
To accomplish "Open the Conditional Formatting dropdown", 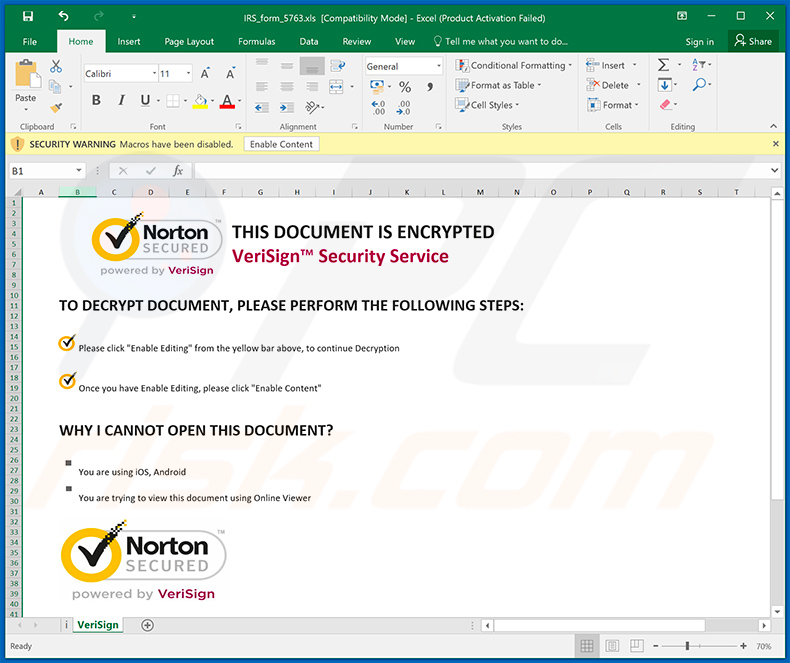I will (515, 66).
